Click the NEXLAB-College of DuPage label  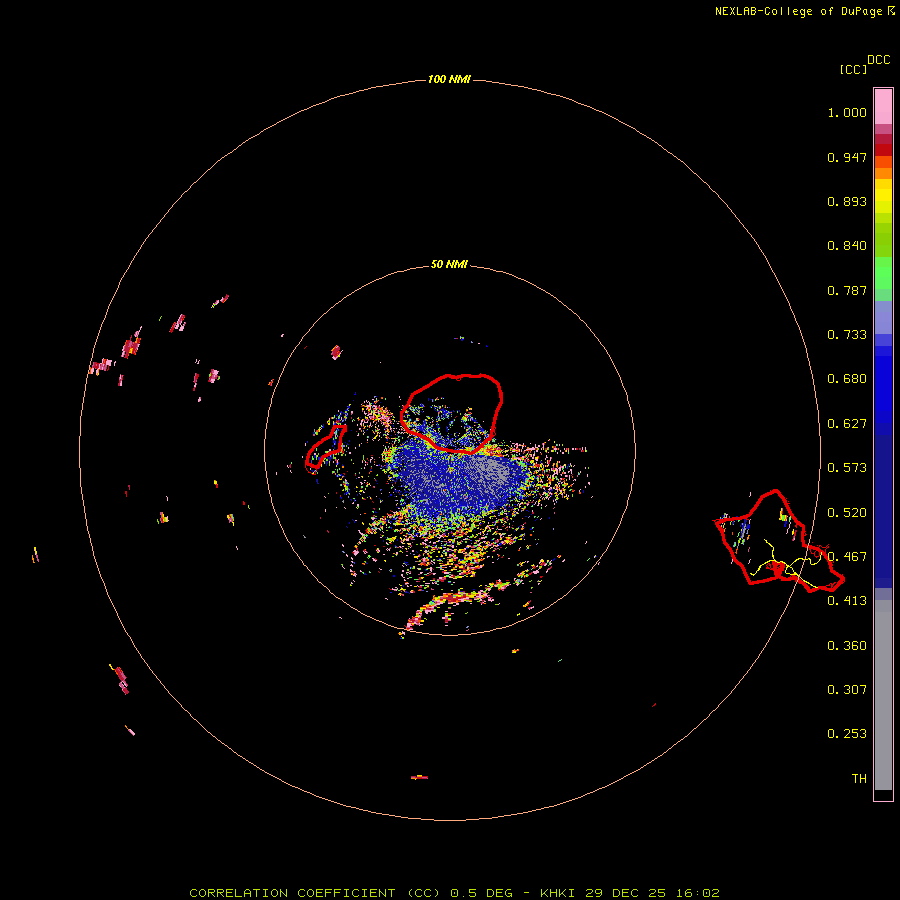click(x=798, y=11)
